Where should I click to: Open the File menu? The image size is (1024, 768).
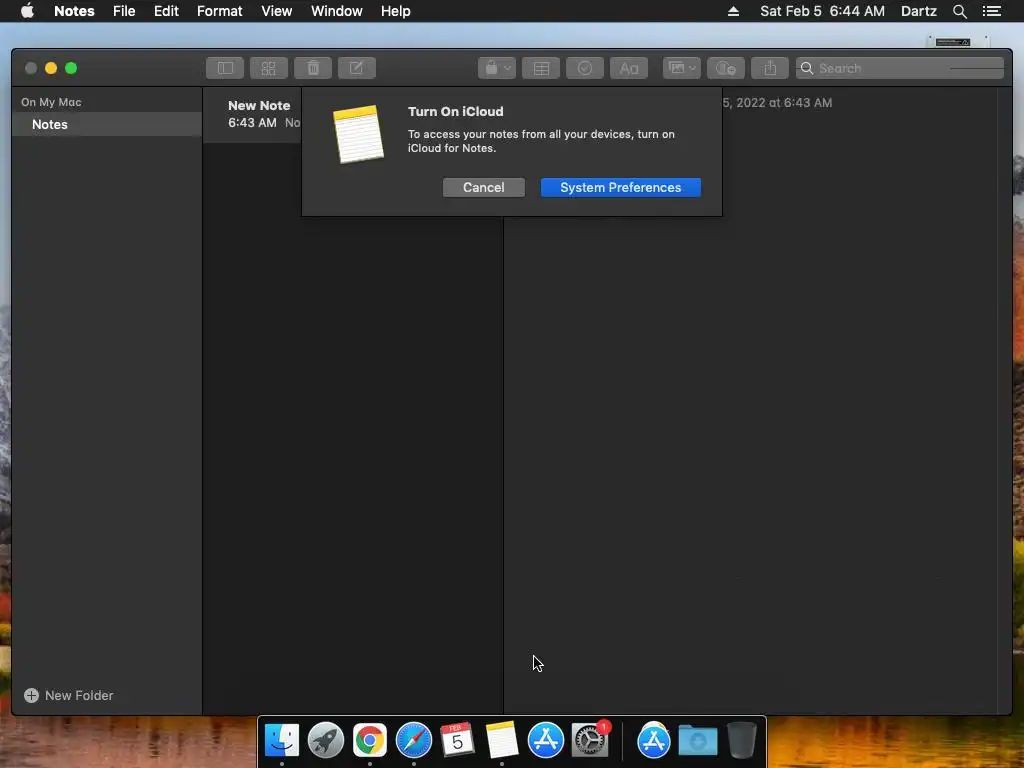123,11
